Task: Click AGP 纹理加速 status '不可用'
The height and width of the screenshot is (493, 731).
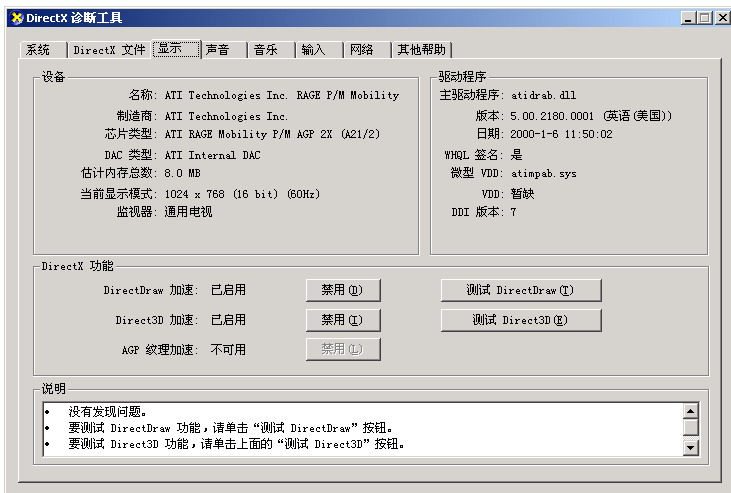Action: pyautogui.click(x=228, y=349)
